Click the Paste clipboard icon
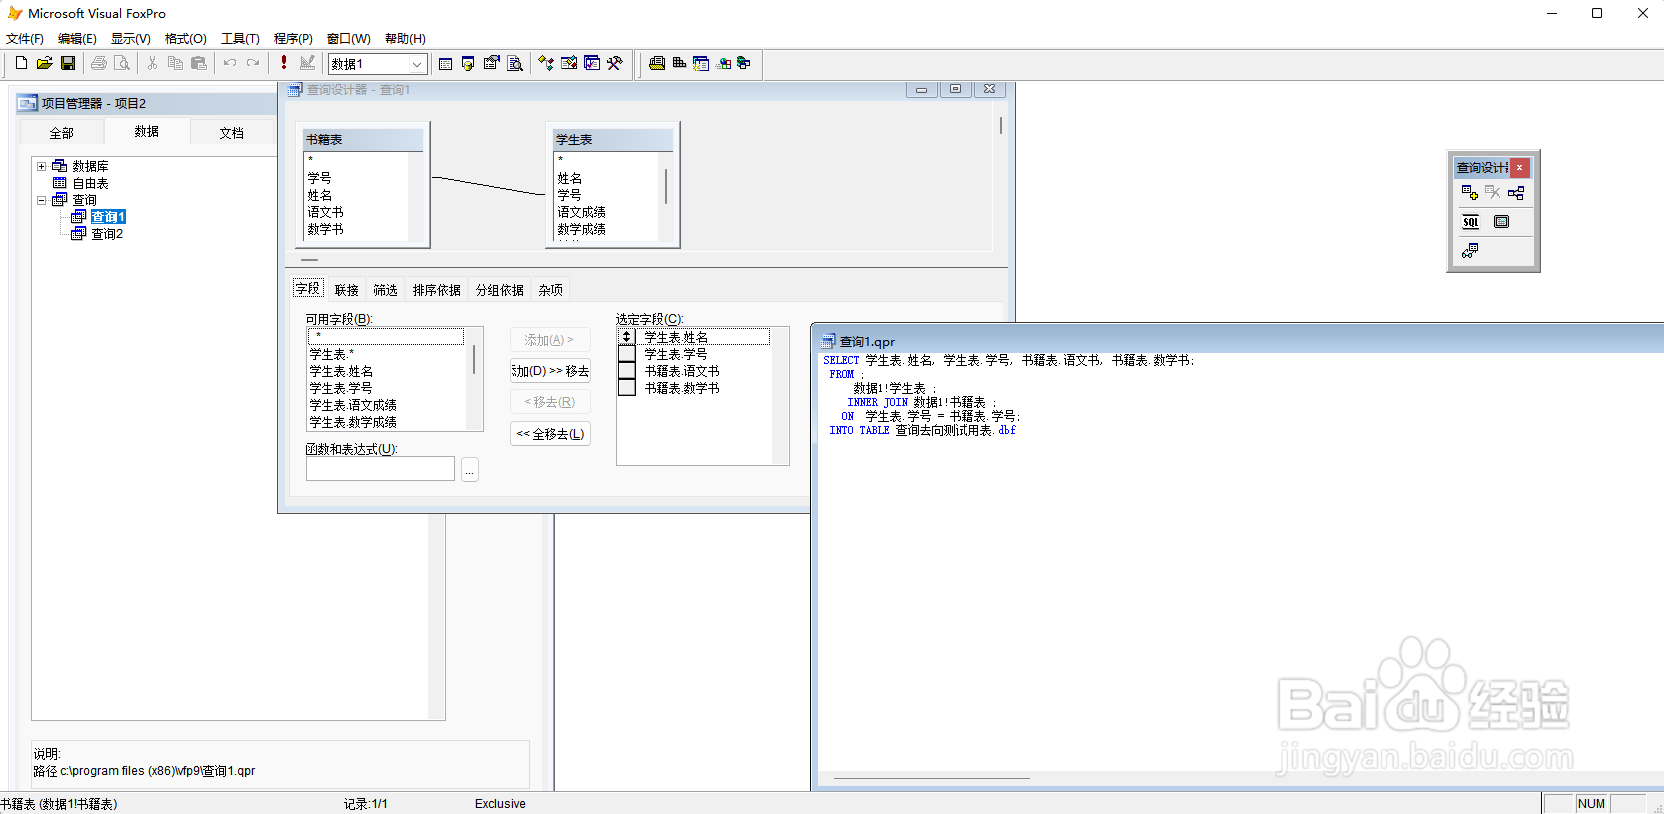This screenshot has width=1664, height=814. 199,63
